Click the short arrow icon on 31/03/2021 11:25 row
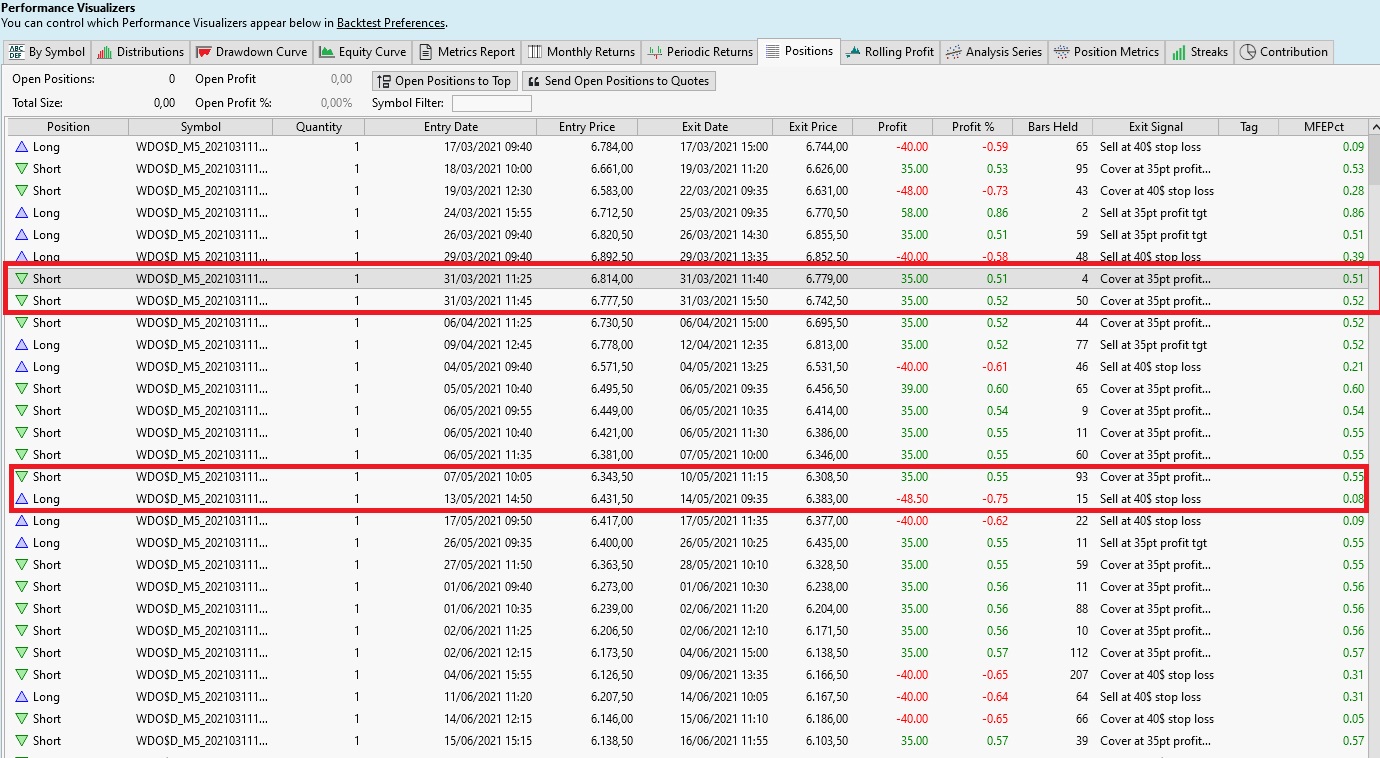Screen dimensions: 1380x758 coord(22,279)
